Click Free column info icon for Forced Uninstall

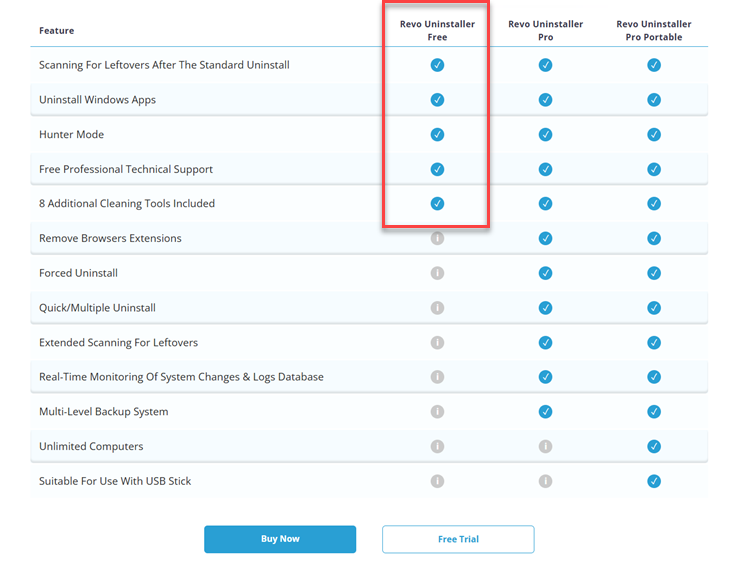pos(437,273)
